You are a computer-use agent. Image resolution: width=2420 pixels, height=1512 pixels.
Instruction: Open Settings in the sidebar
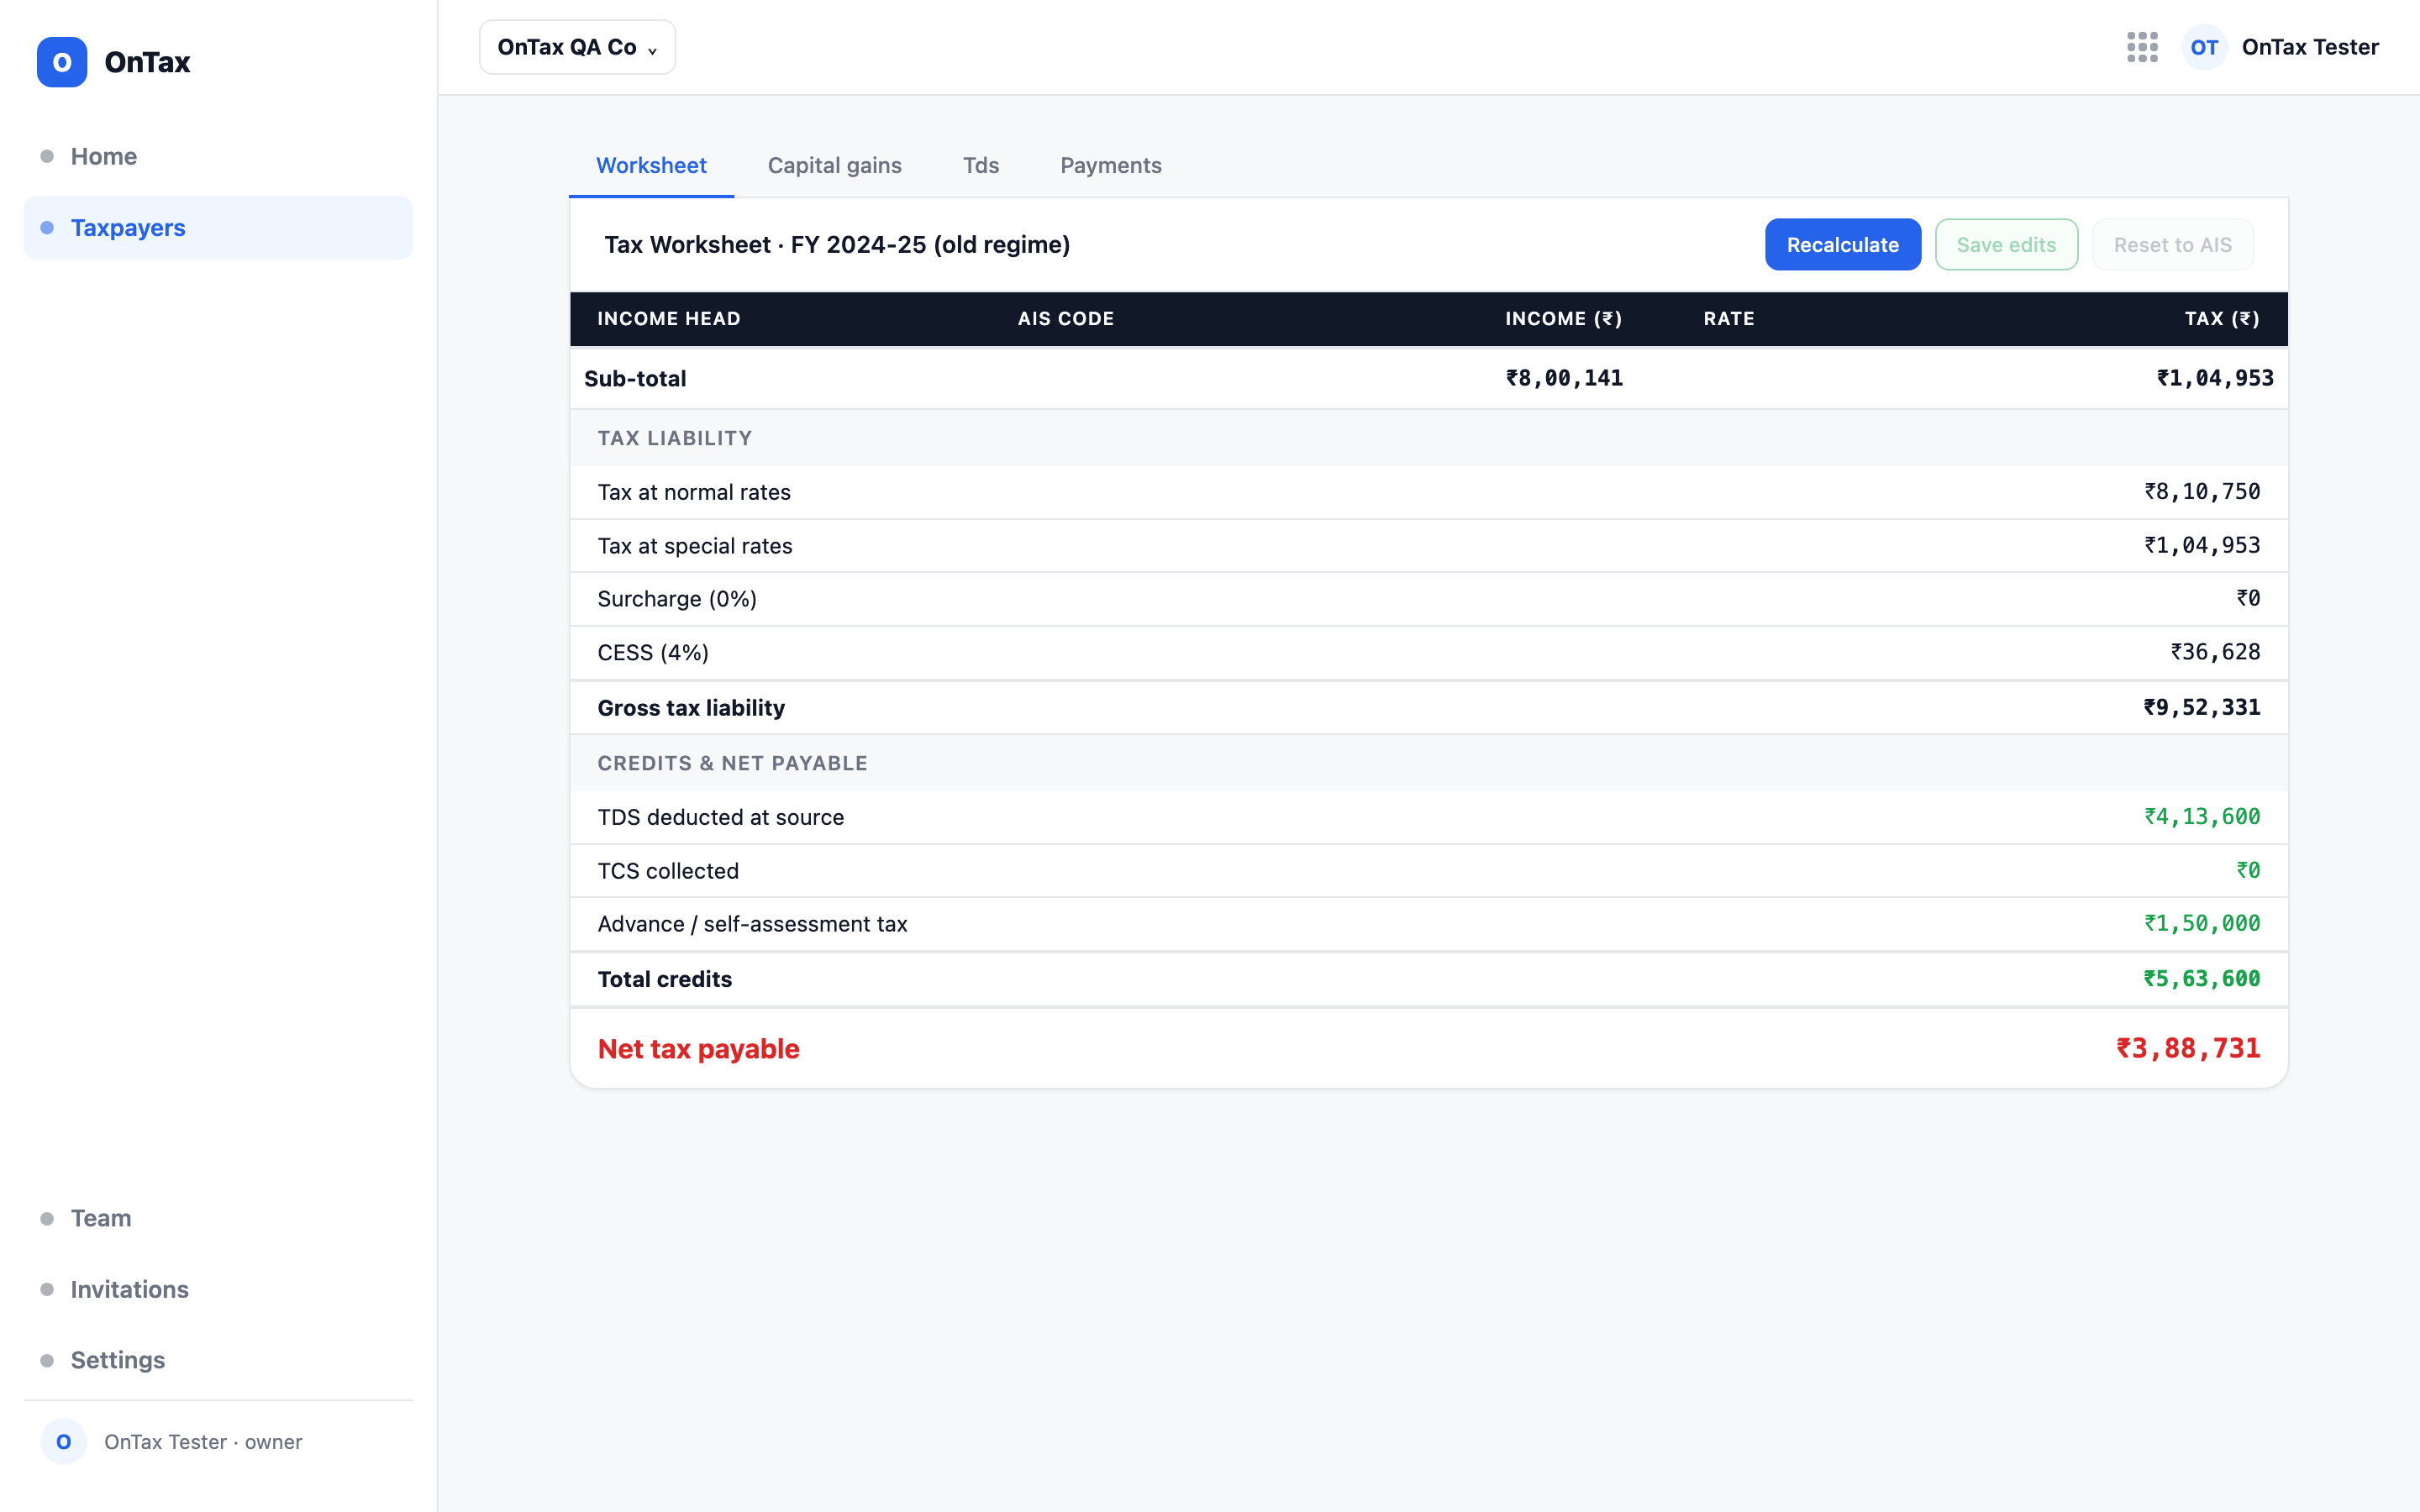218,1360
